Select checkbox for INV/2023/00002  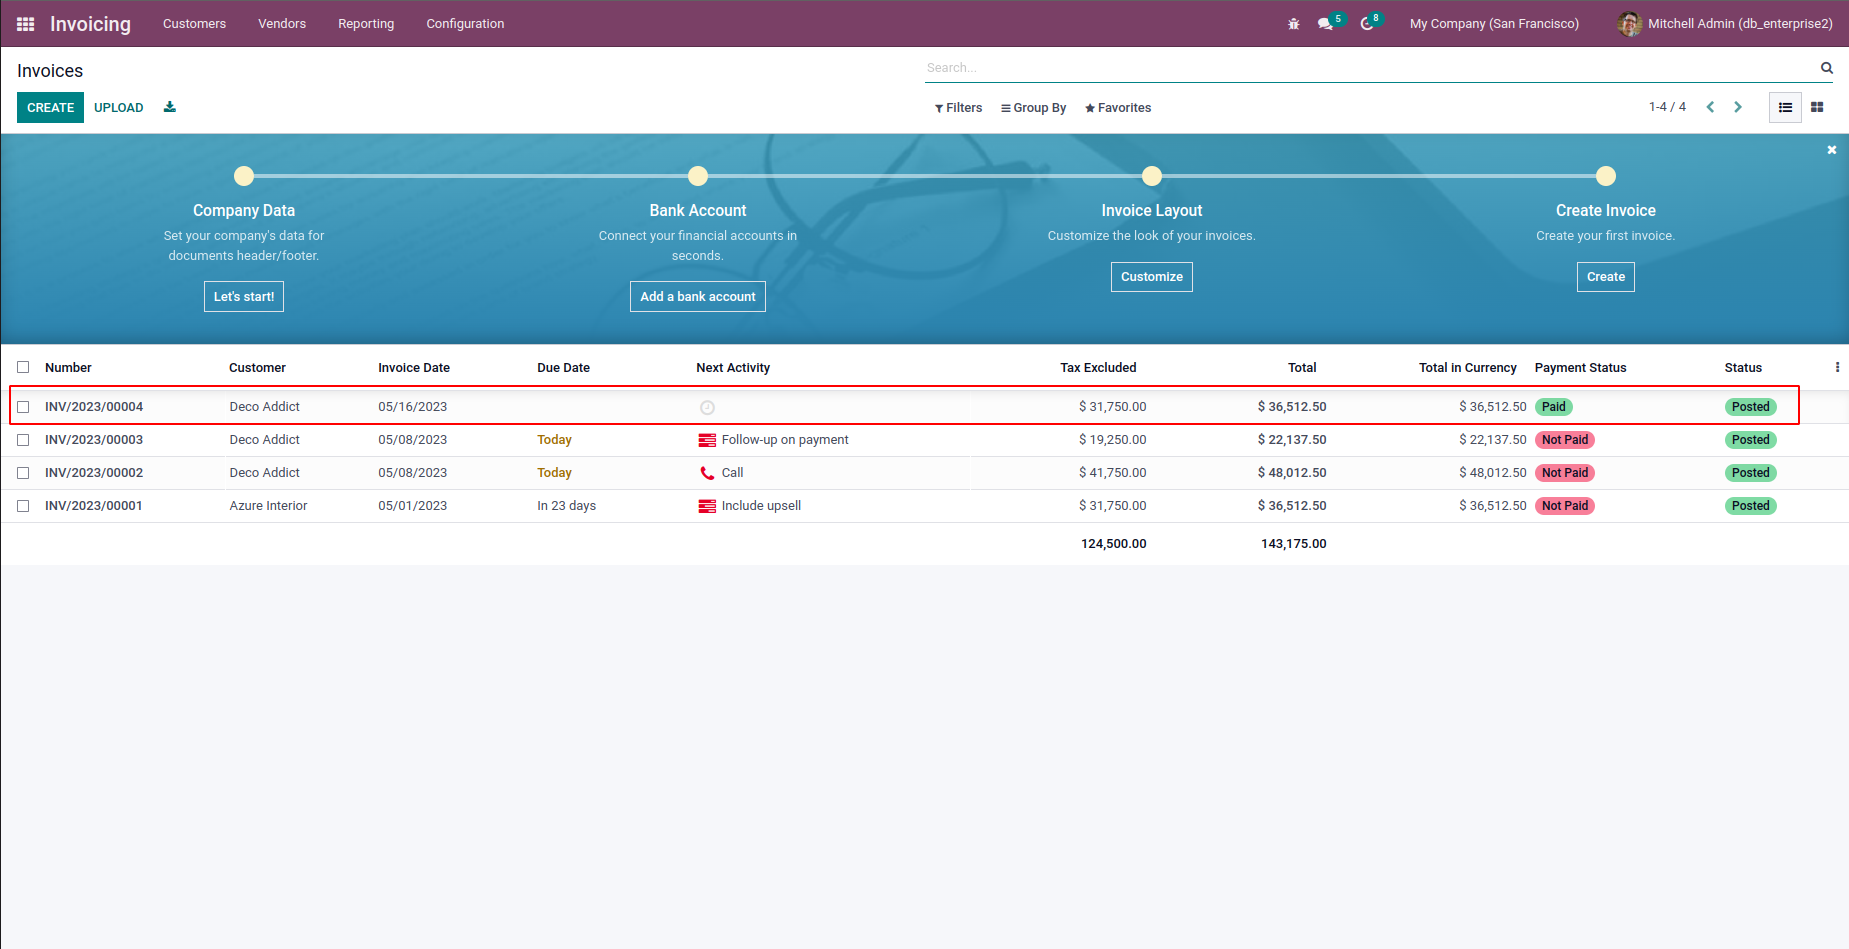[23, 473]
